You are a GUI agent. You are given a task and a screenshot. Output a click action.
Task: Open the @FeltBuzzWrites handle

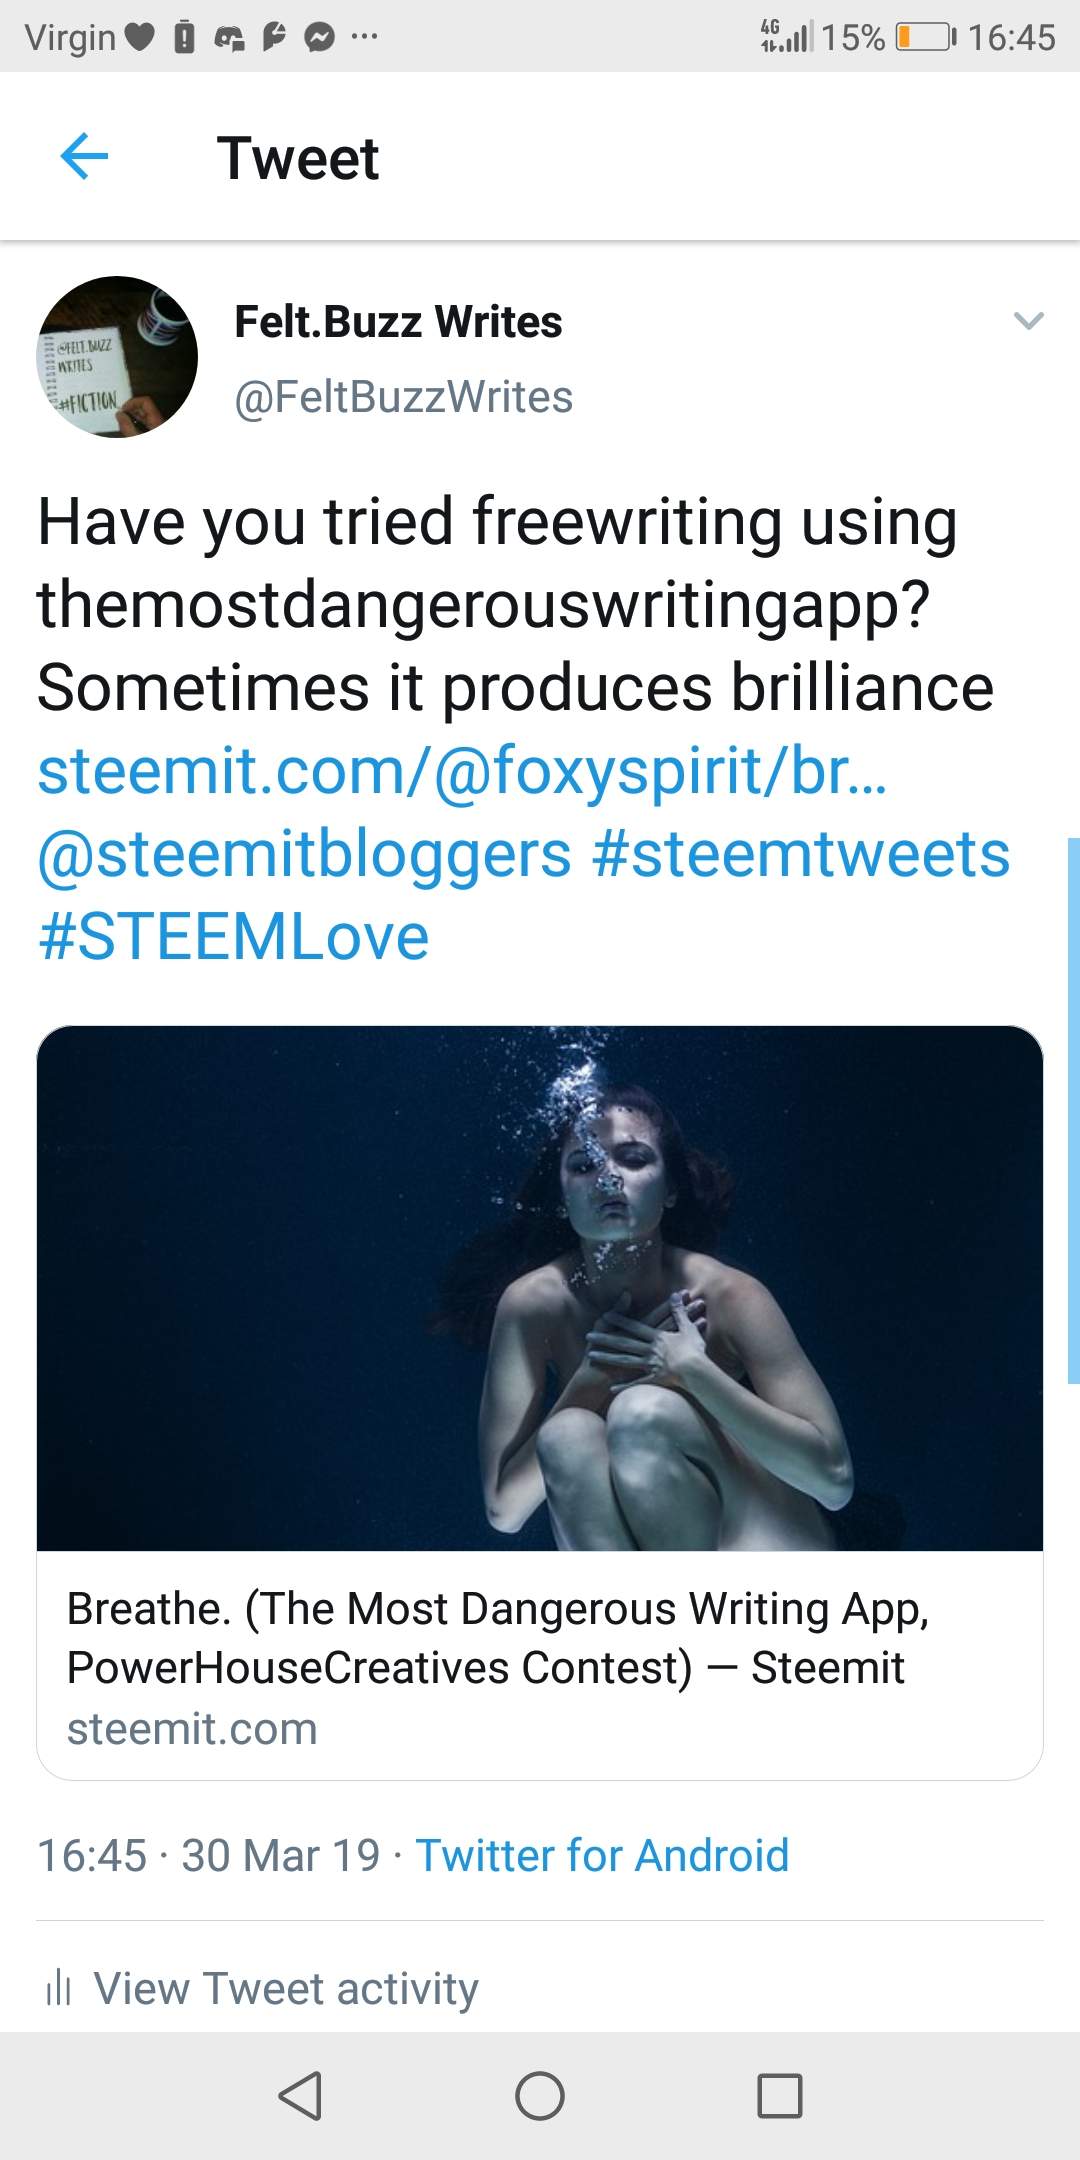click(403, 397)
